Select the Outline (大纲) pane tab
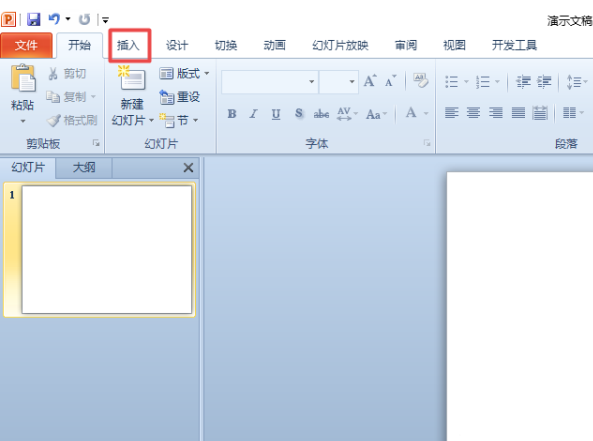This screenshot has height=441, width=593. [84, 168]
